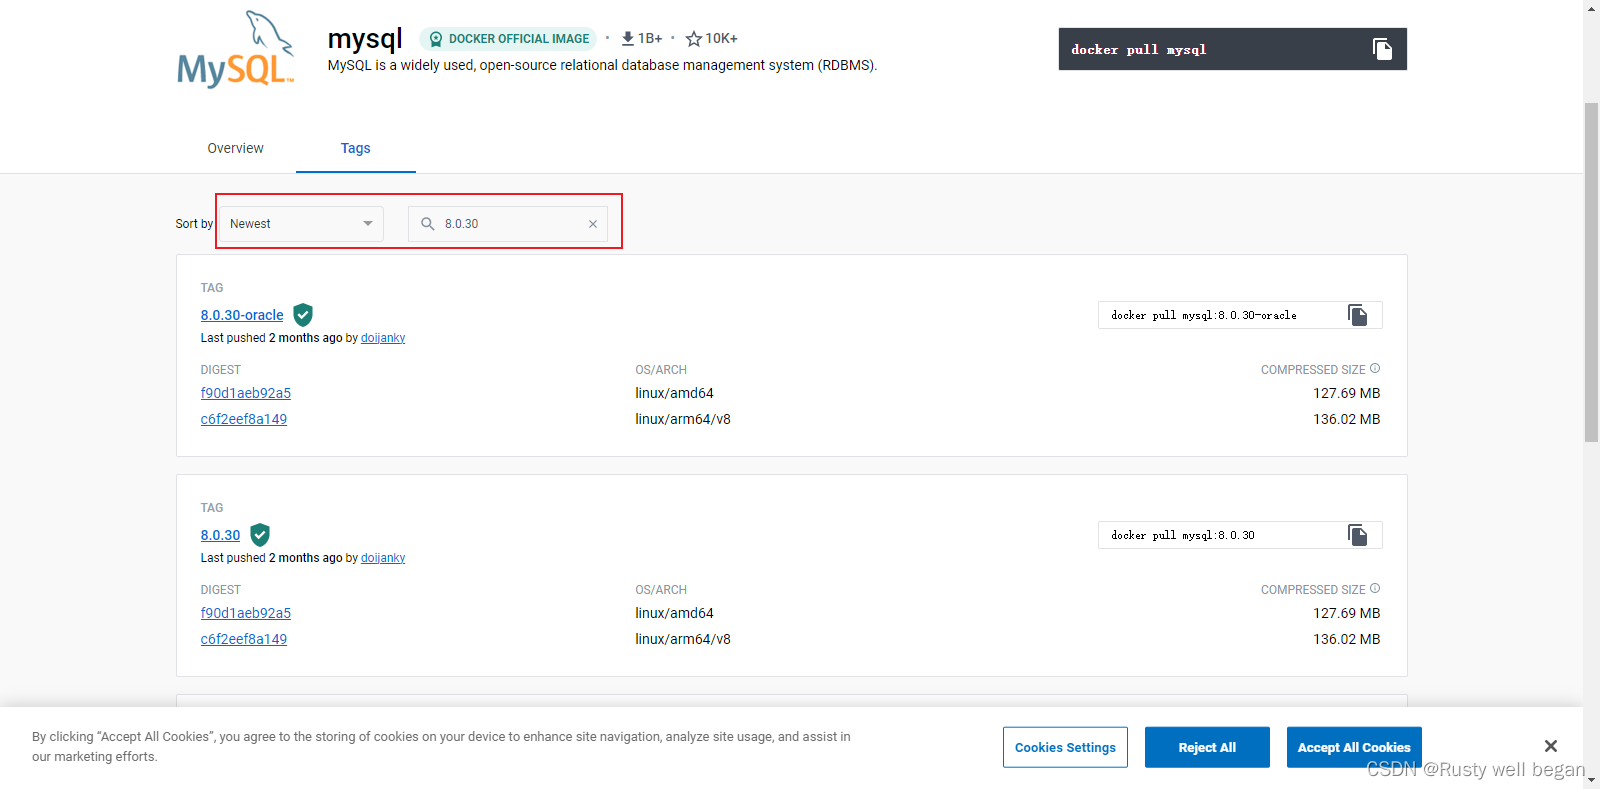Viewport: 1600px width, 789px height.
Task: Click the search magnifier icon
Action: tap(428, 224)
